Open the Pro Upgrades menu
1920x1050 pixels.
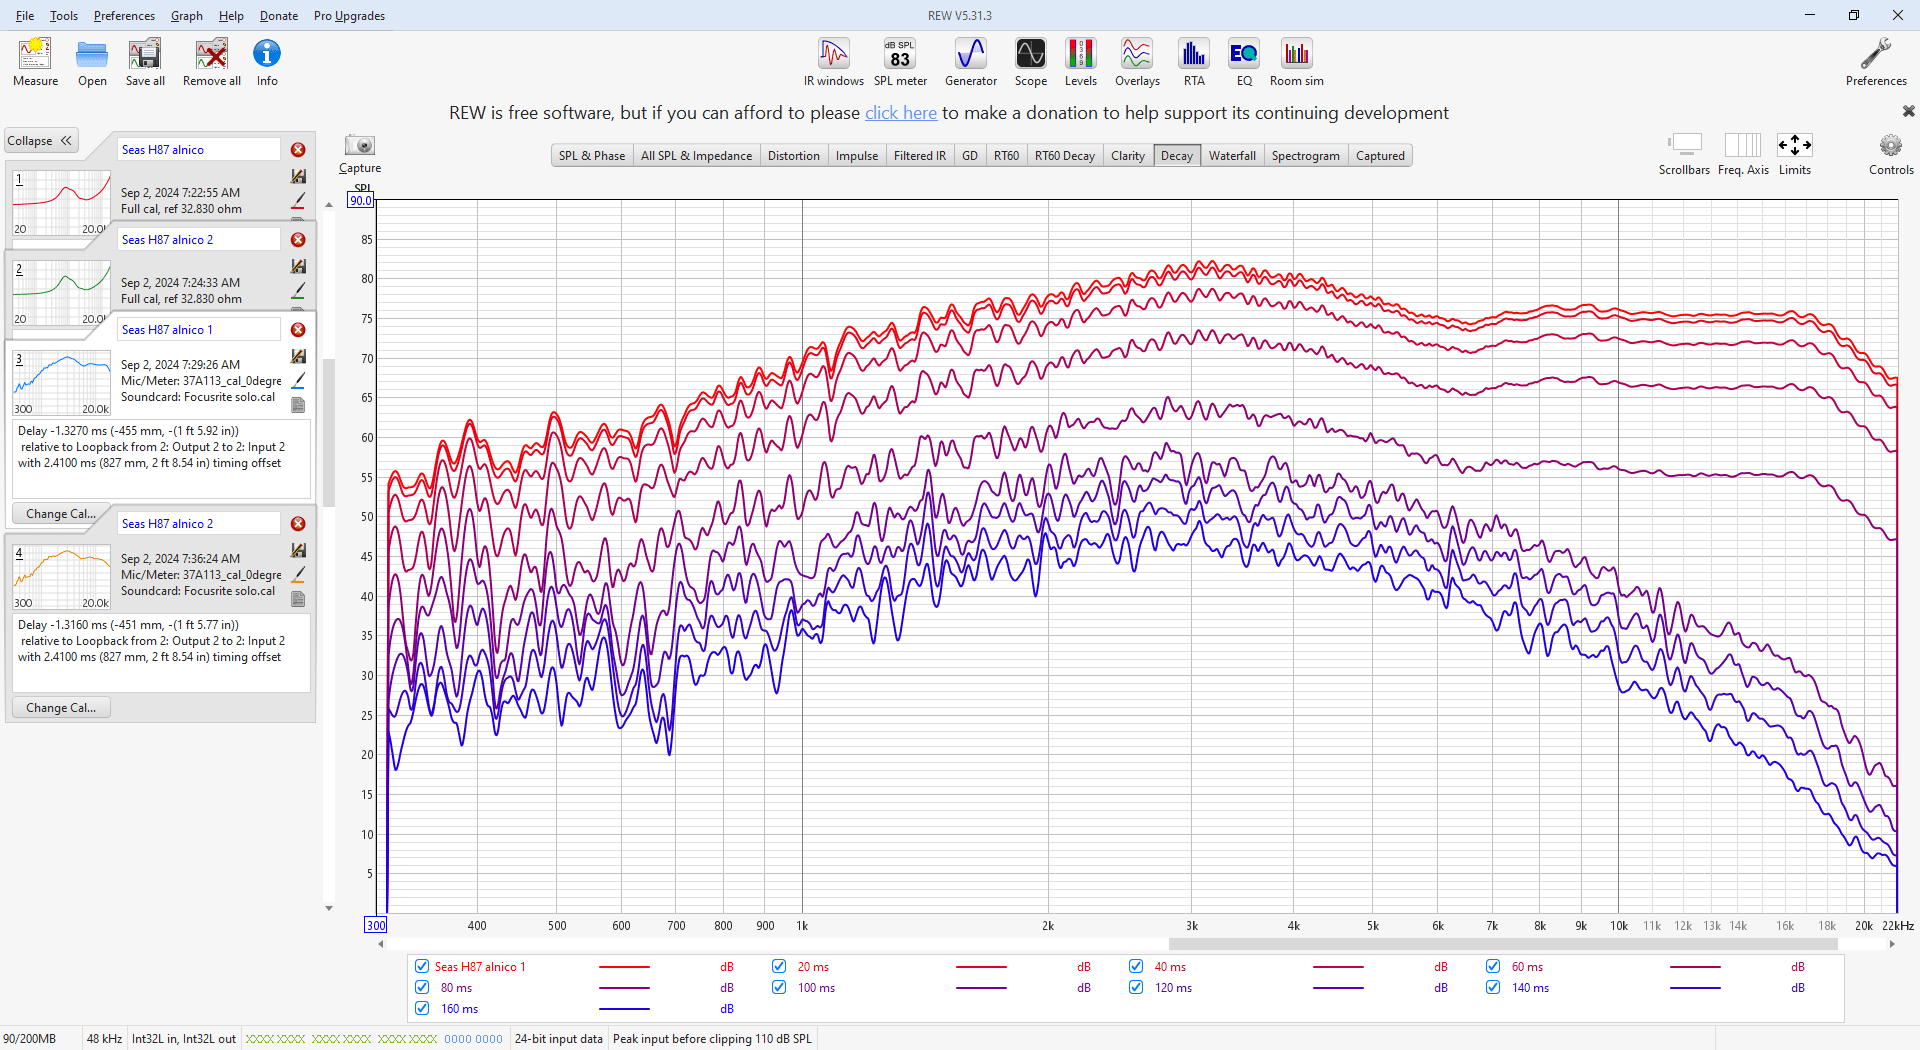click(349, 15)
